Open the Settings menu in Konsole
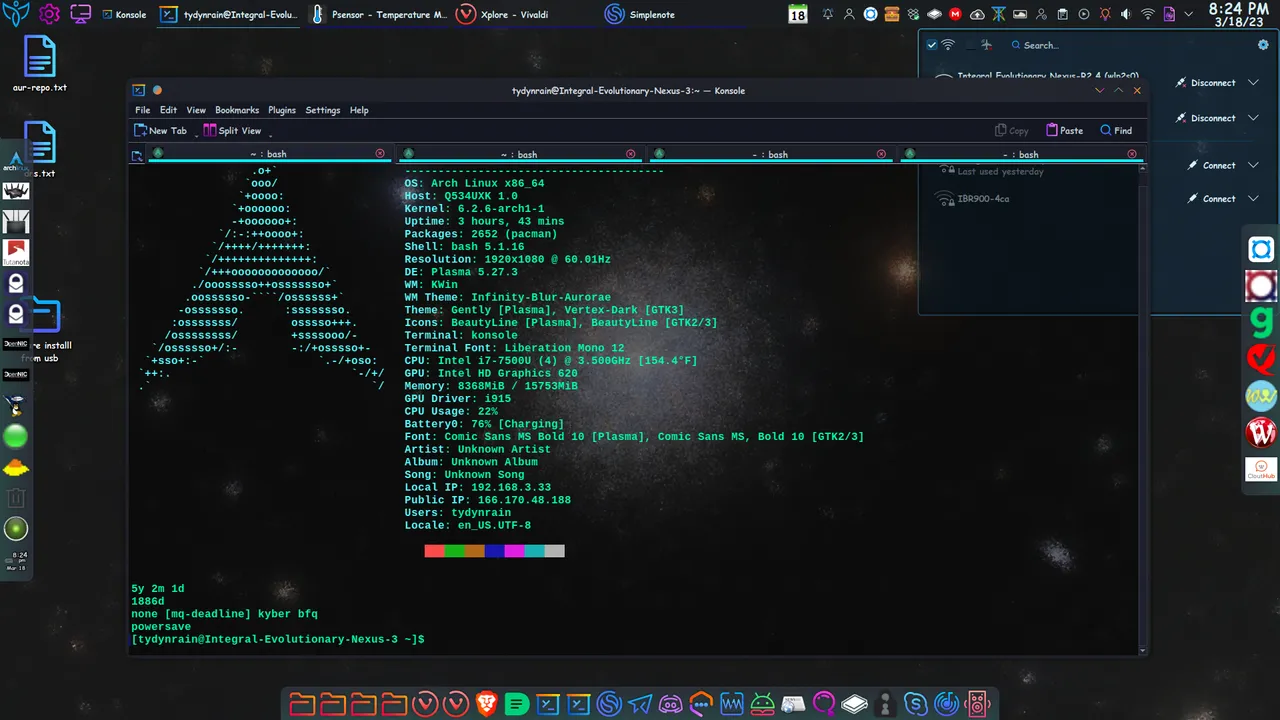Viewport: 1280px width, 720px height. (x=323, y=110)
